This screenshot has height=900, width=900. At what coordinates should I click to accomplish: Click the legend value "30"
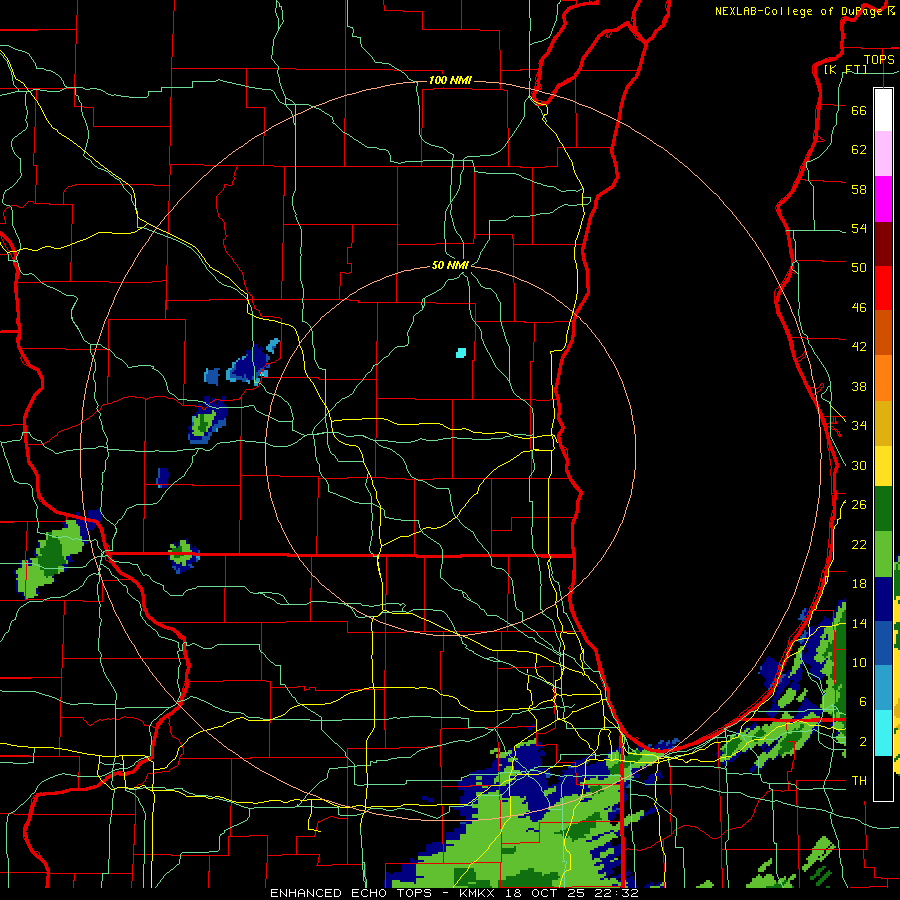tap(859, 465)
